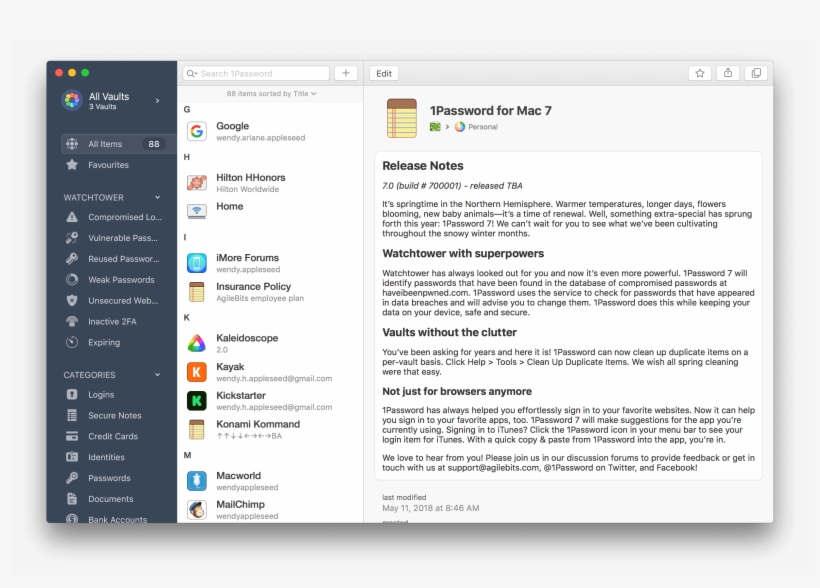Viewport: 820px width, 588px height.
Task: Select the Passwords category key icon
Action: pyautogui.click(x=72, y=478)
